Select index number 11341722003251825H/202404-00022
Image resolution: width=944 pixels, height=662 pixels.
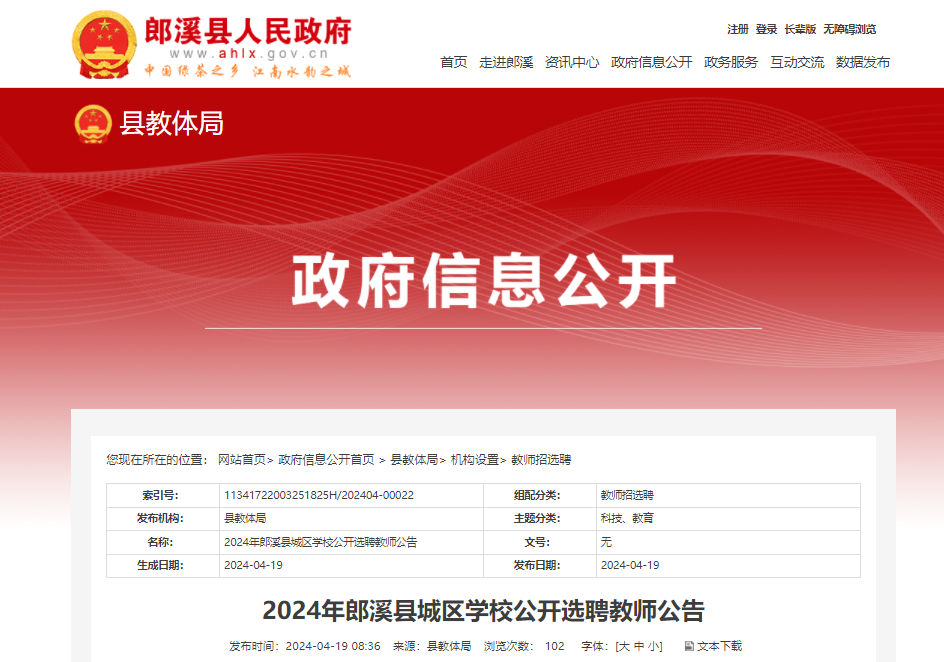(319, 495)
